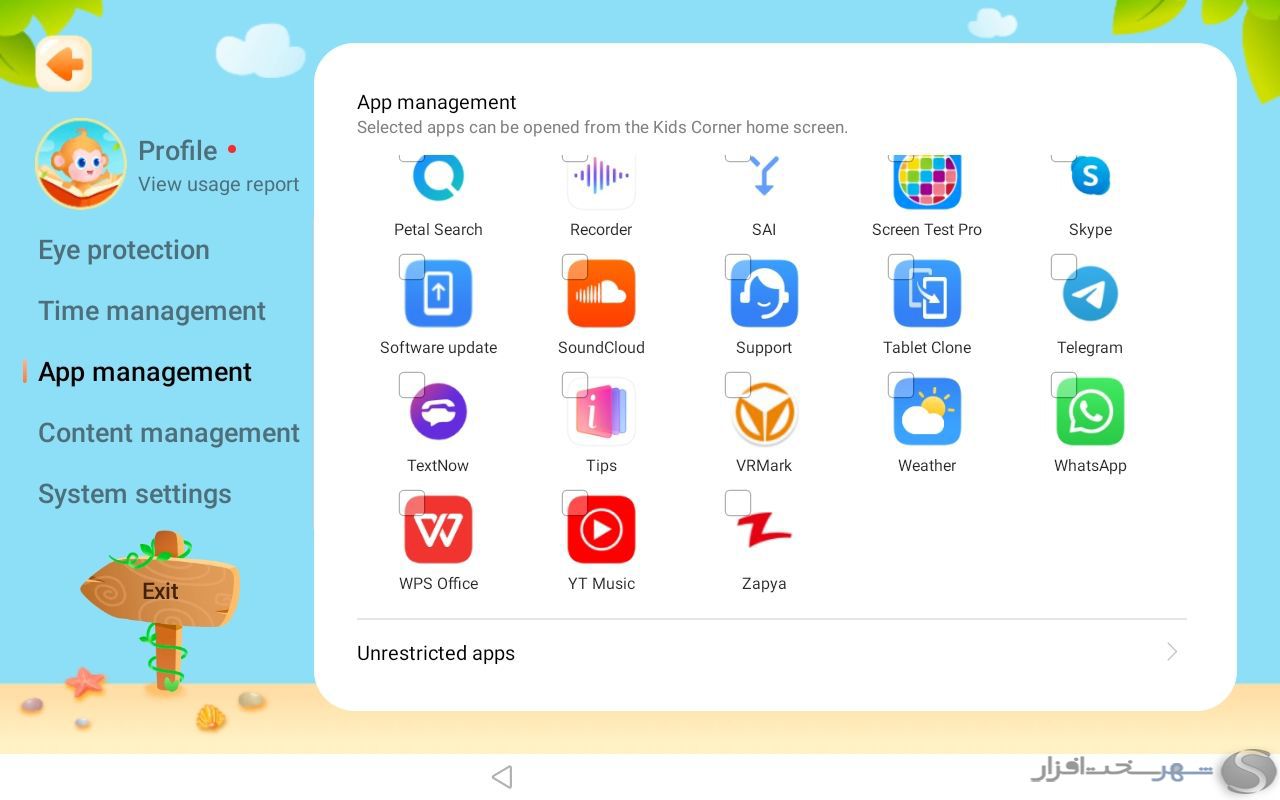Tap the Support app icon
1280x800 pixels.
point(764,293)
